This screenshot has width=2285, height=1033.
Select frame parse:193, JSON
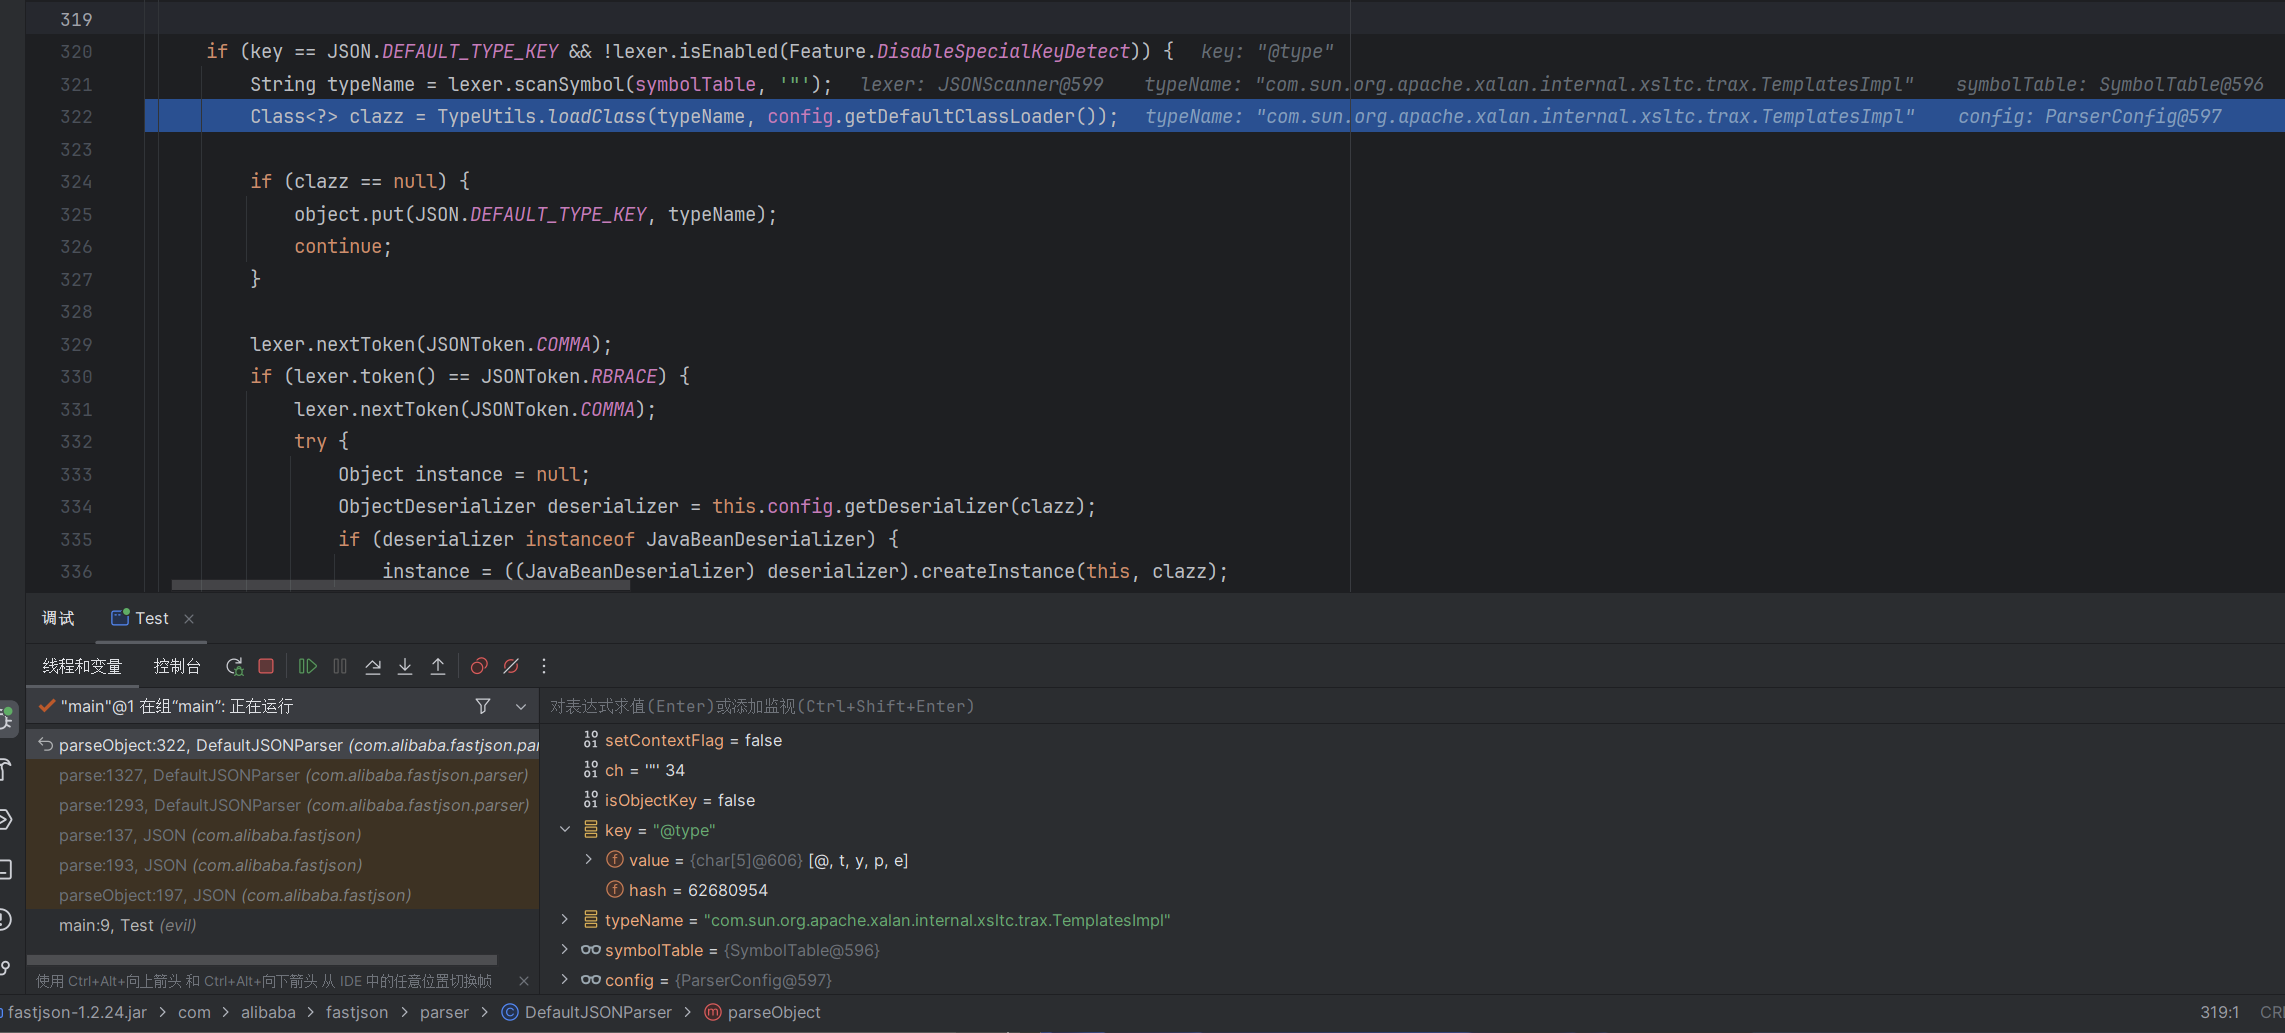[282, 865]
